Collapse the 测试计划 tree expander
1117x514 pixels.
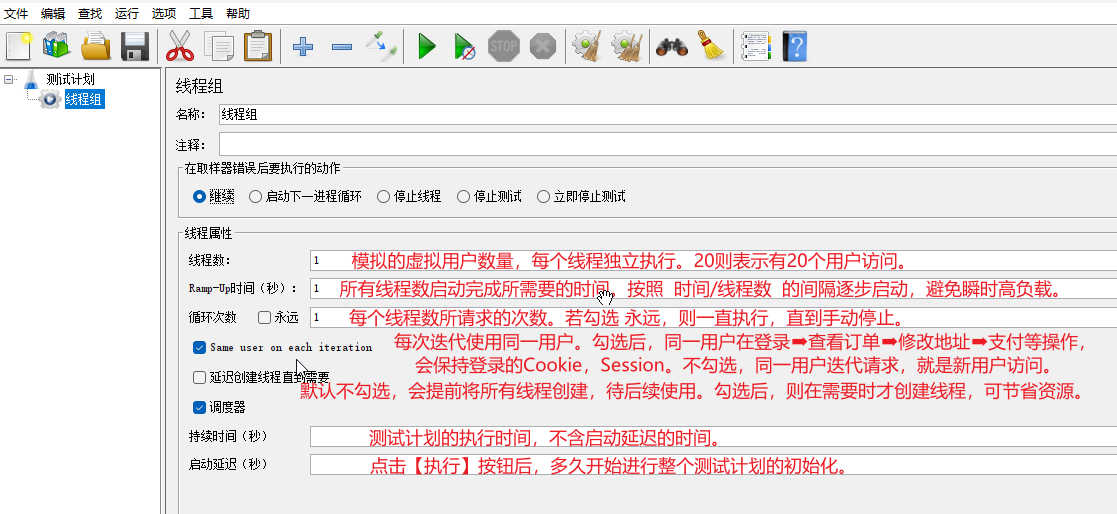pyautogui.click(x=9, y=79)
